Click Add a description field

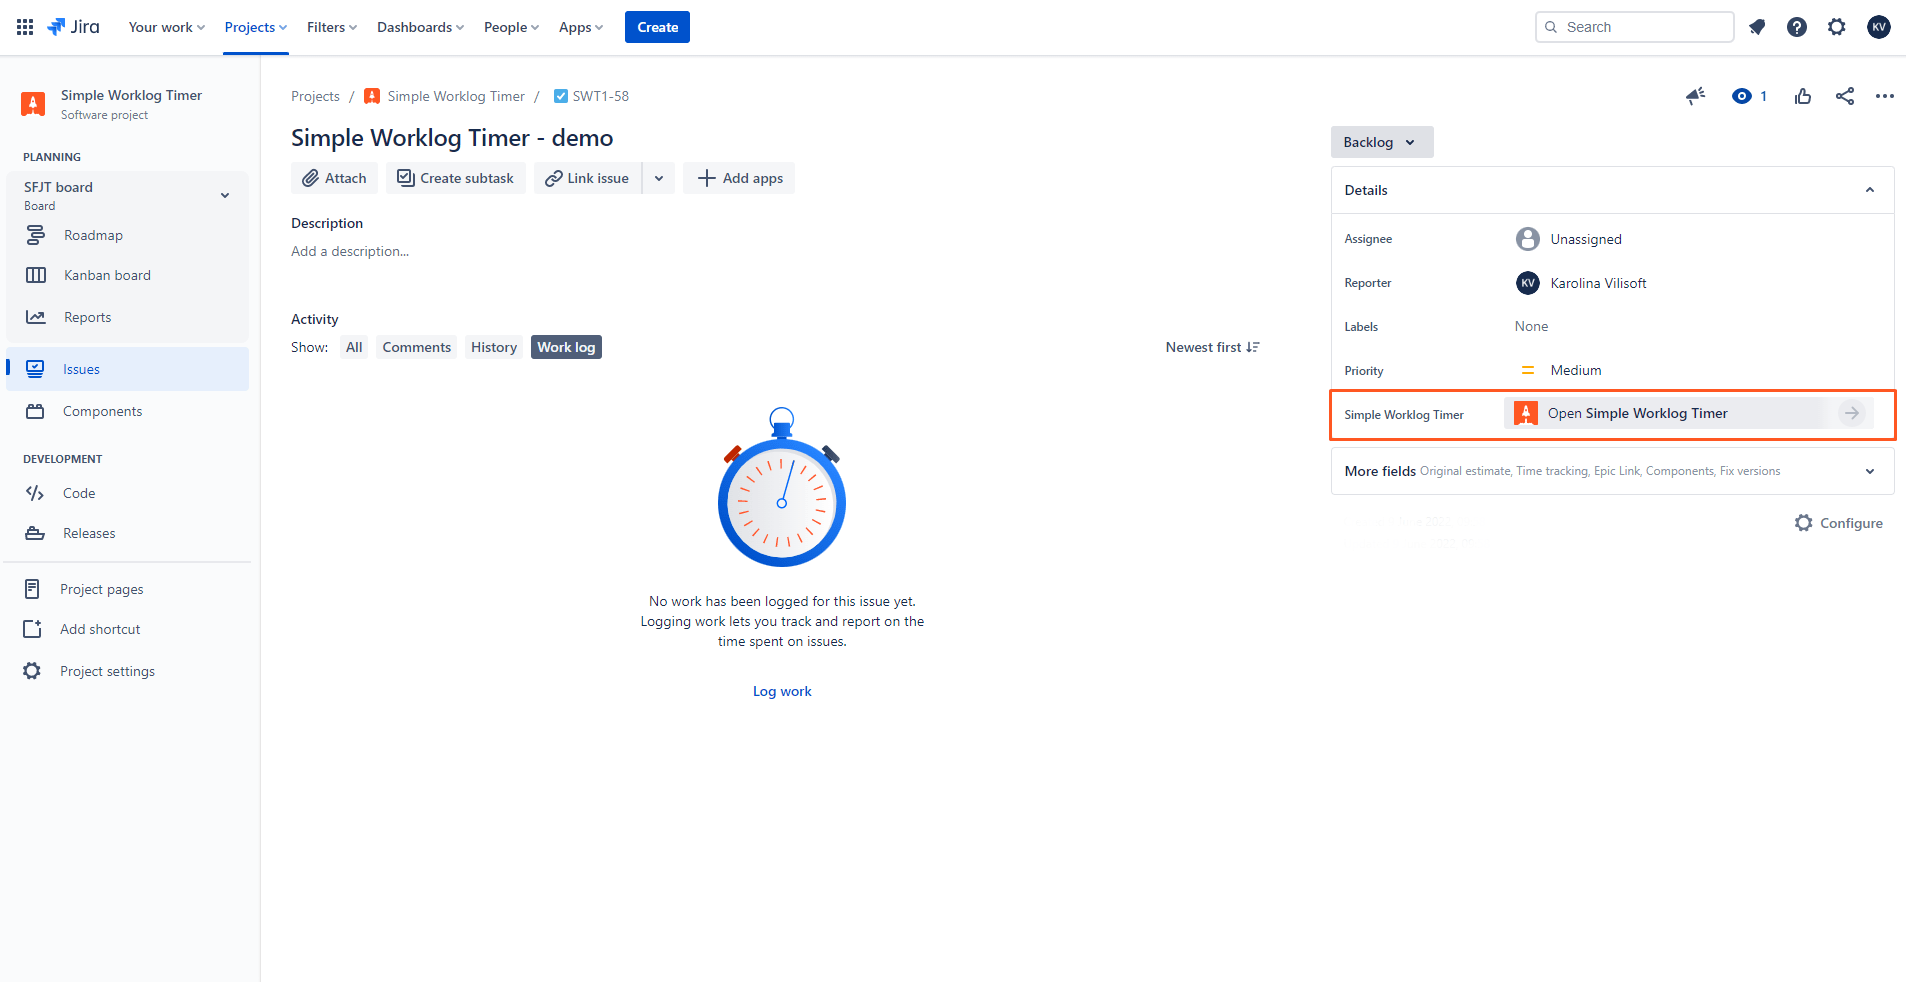click(x=350, y=251)
